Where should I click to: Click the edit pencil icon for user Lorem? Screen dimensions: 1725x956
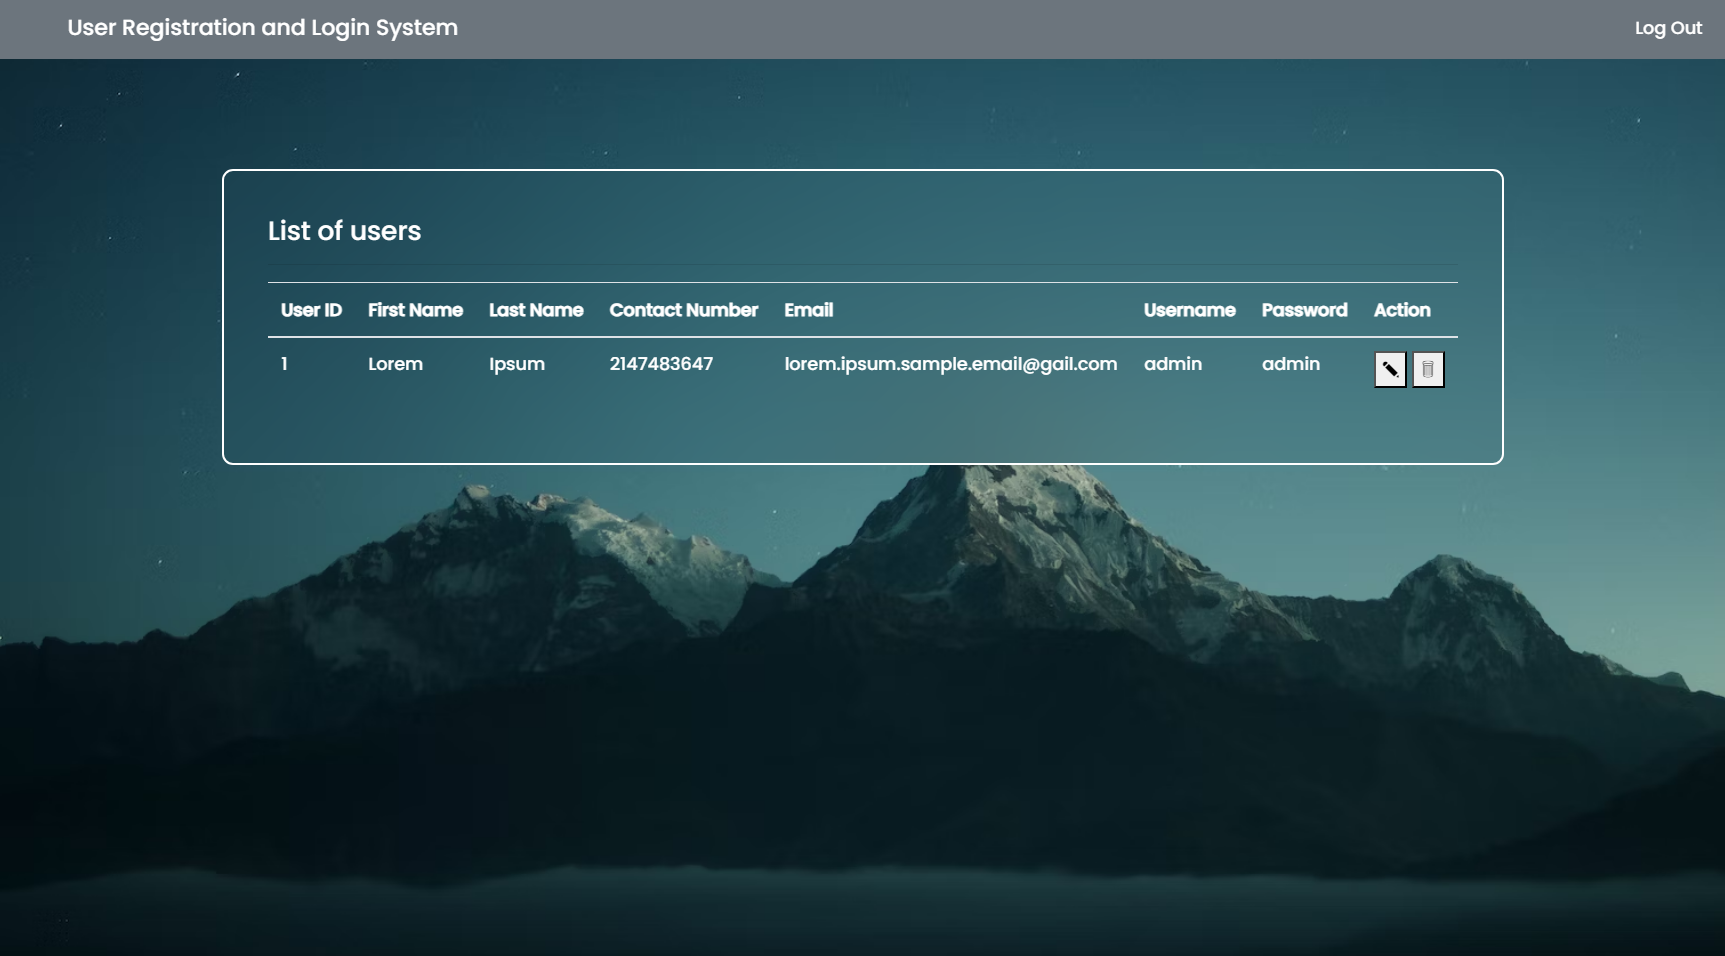pos(1390,369)
